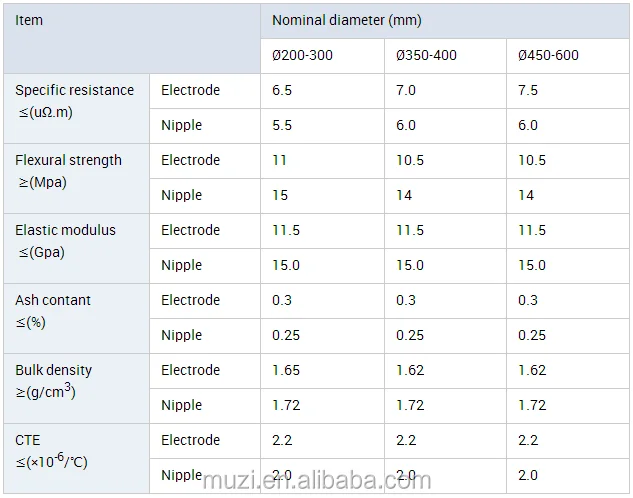Click the 11 flexural strength electrode value
Image resolution: width=633 pixels, height=498 pixels.
[x=280, y=160]
